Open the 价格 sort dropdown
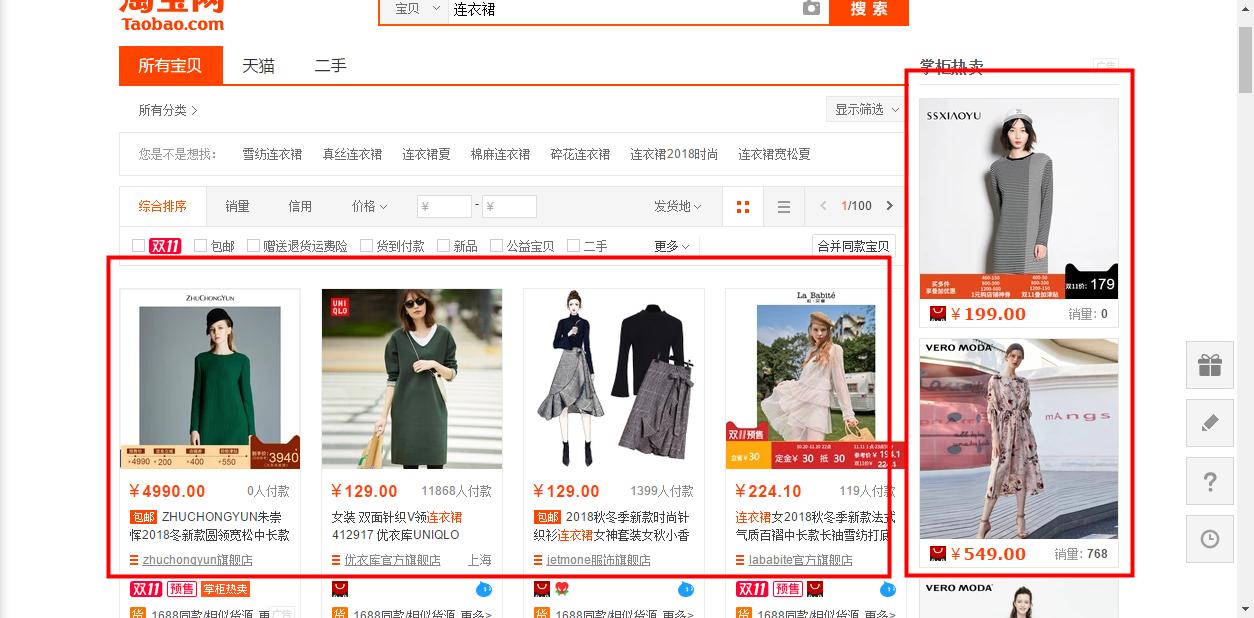This screenshot has height=618, width=1254. (369, 206)
